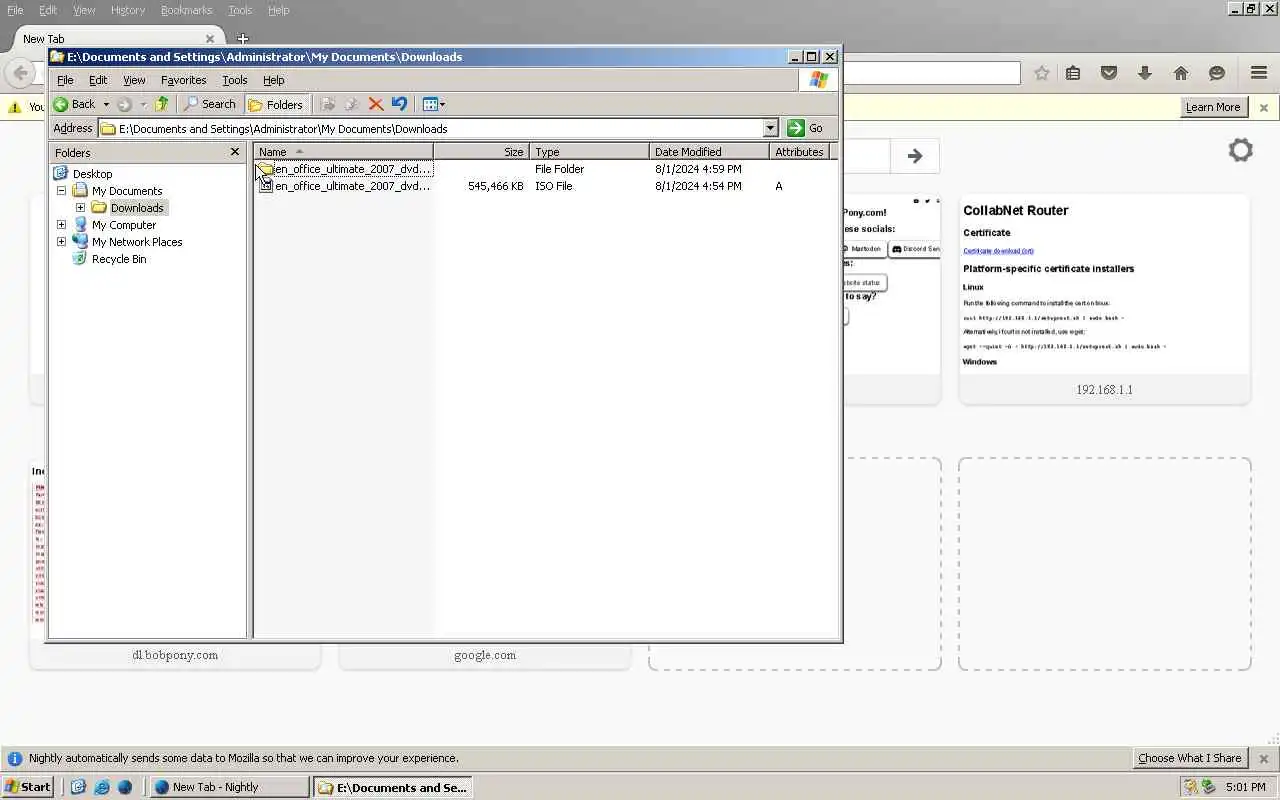Click the Learn More notification button

click(1212, 107)
